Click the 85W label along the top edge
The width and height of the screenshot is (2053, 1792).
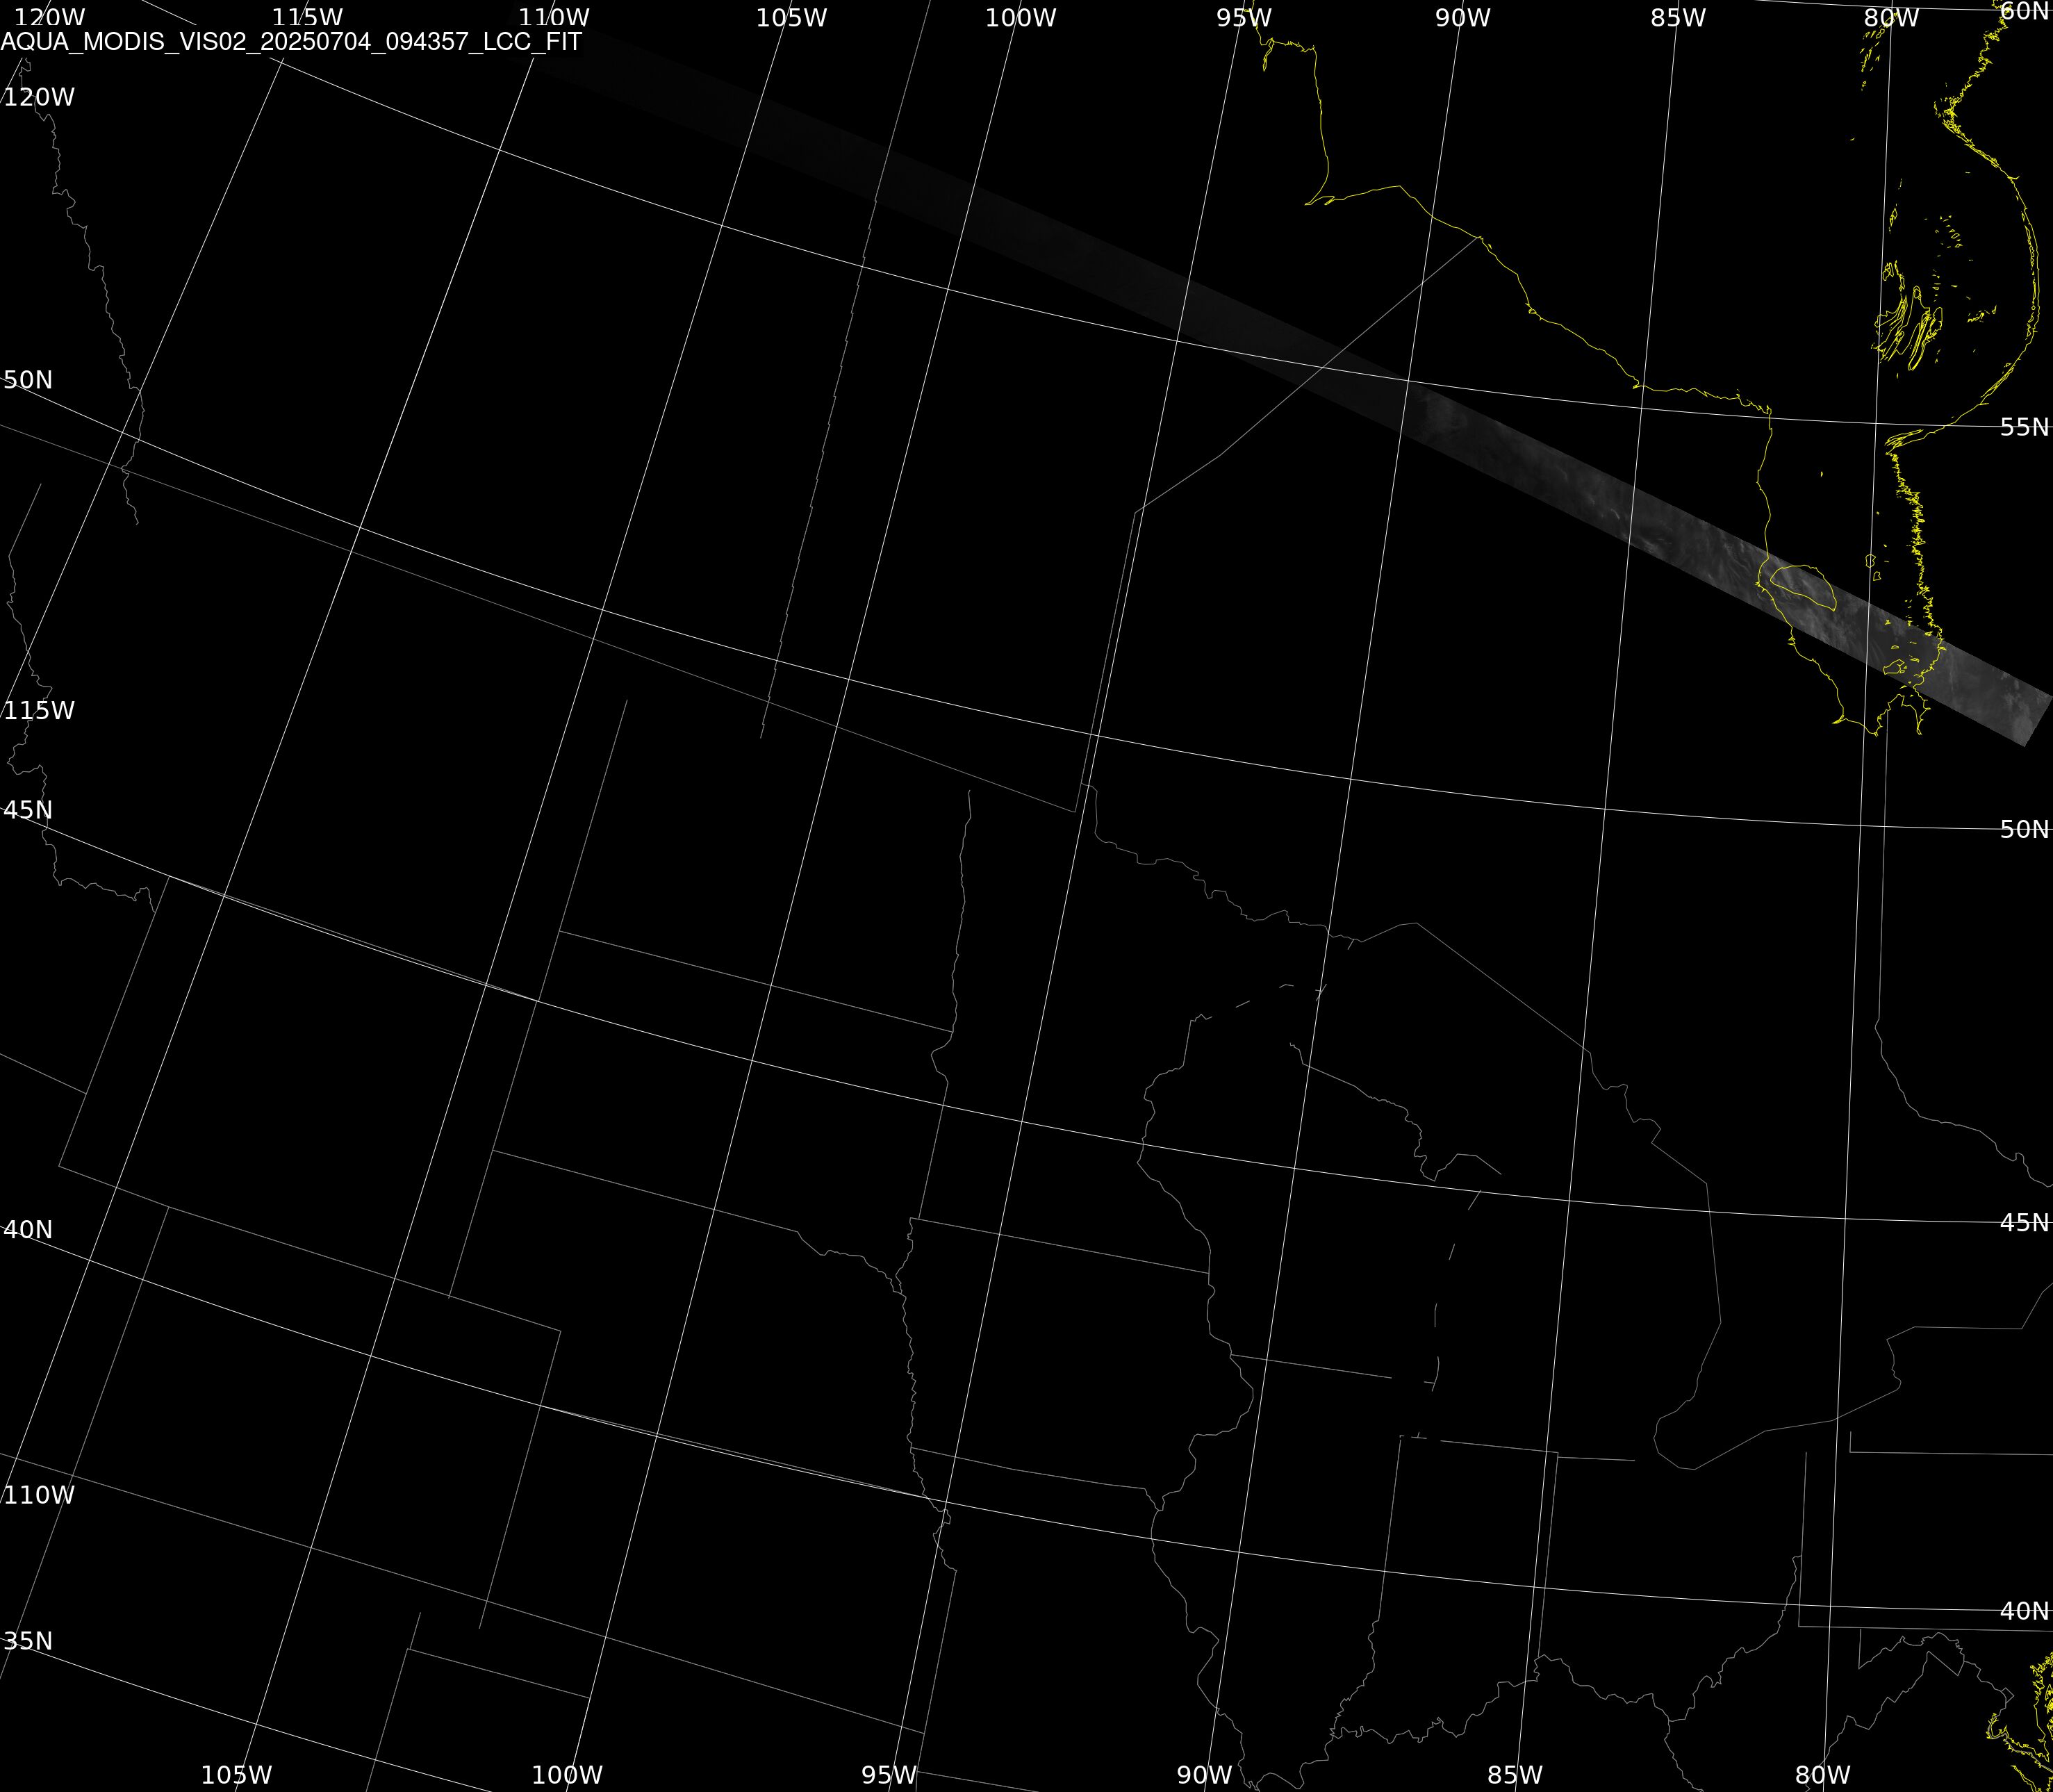pyautogui.click(x=1678, y=18)
